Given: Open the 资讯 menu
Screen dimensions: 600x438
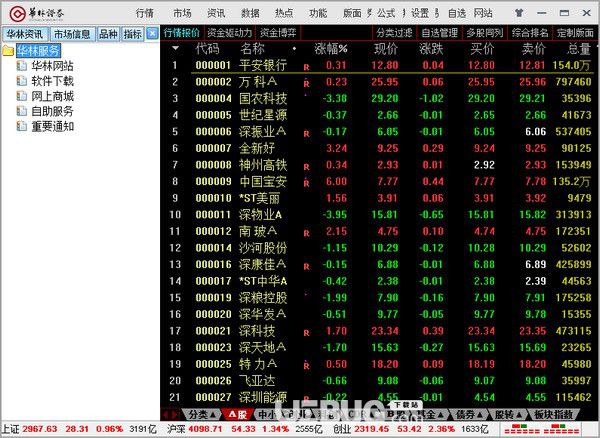Looking at the screenshot, I should coord(216,13).
